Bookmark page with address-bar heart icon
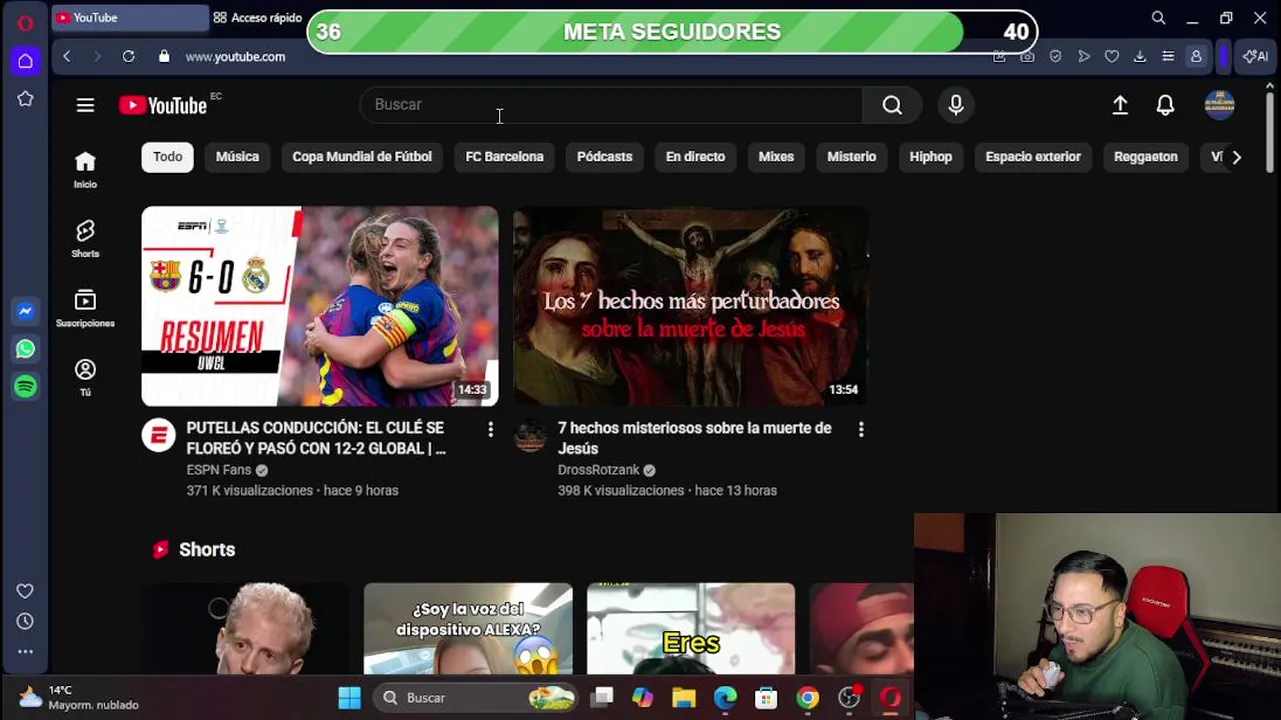The image size is (1281, 720). coord(1111,57)
